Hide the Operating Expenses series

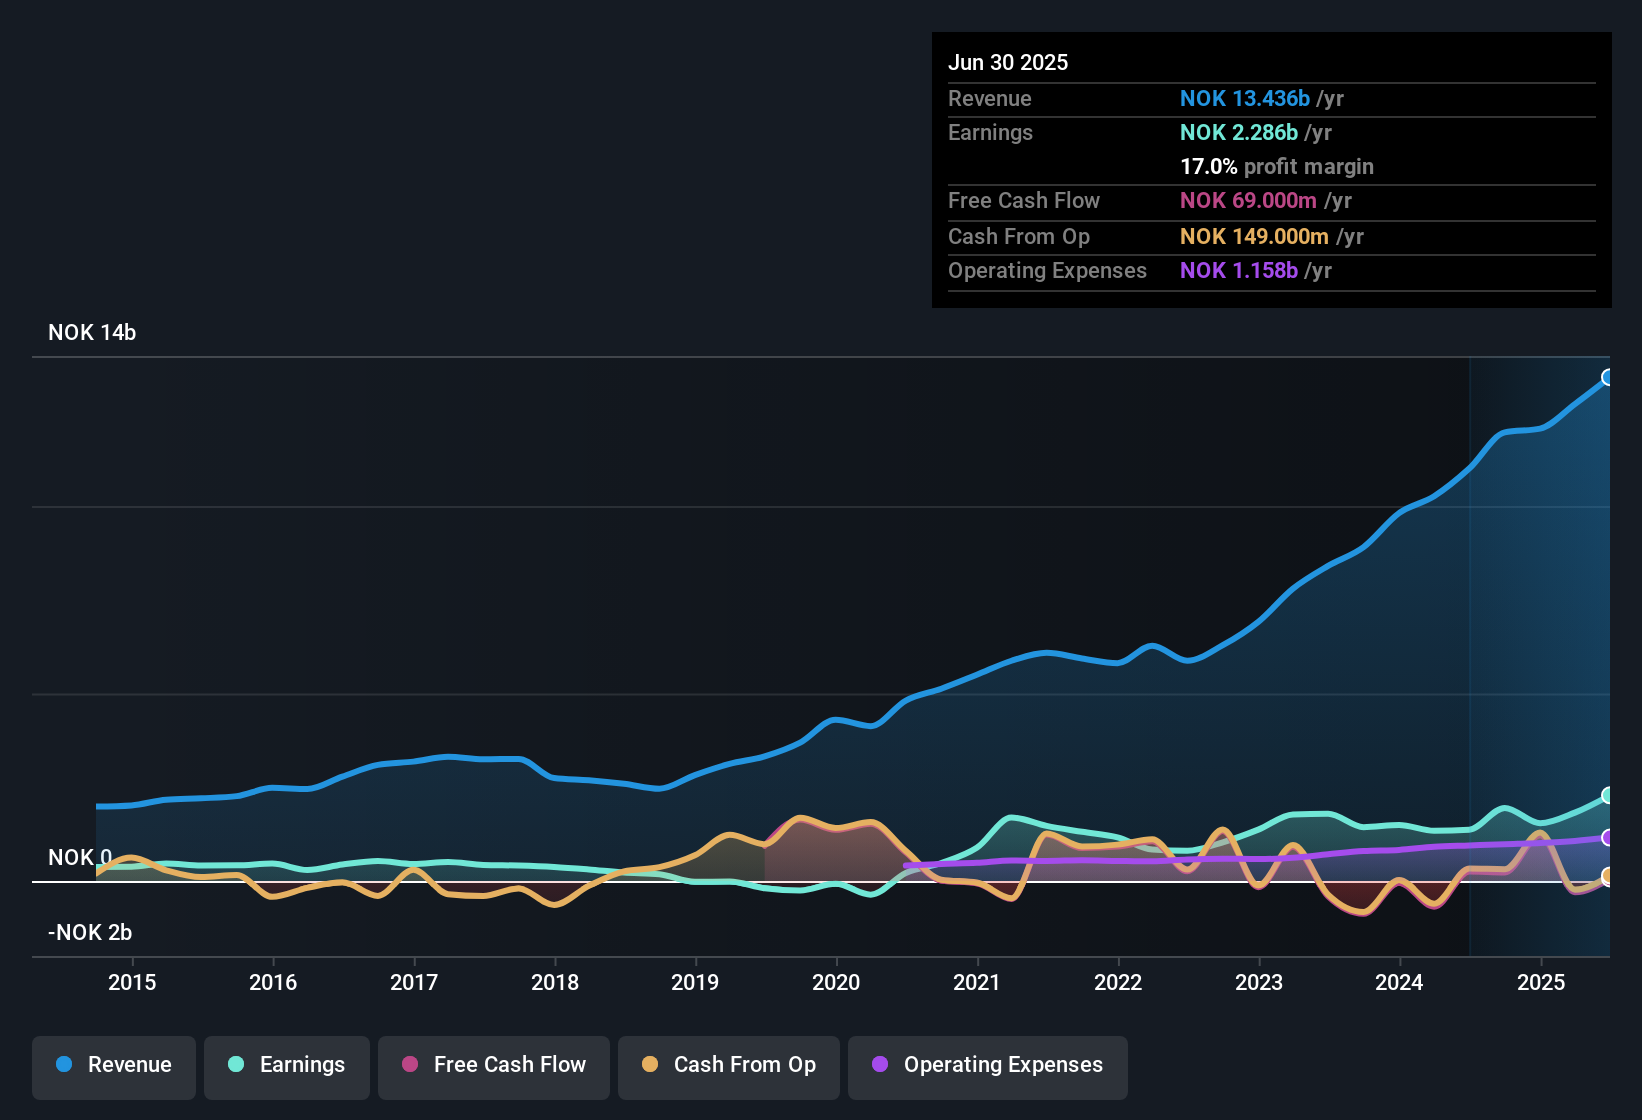click(x=988, y=1067)
